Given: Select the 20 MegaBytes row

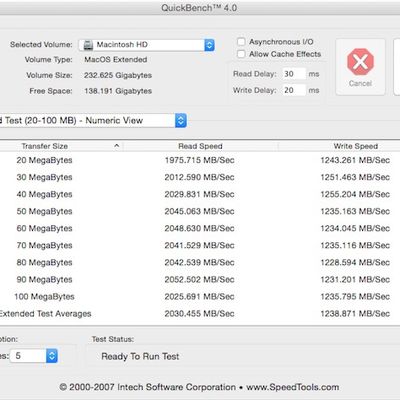Looking at the screenshot, I should coord(200,160).
